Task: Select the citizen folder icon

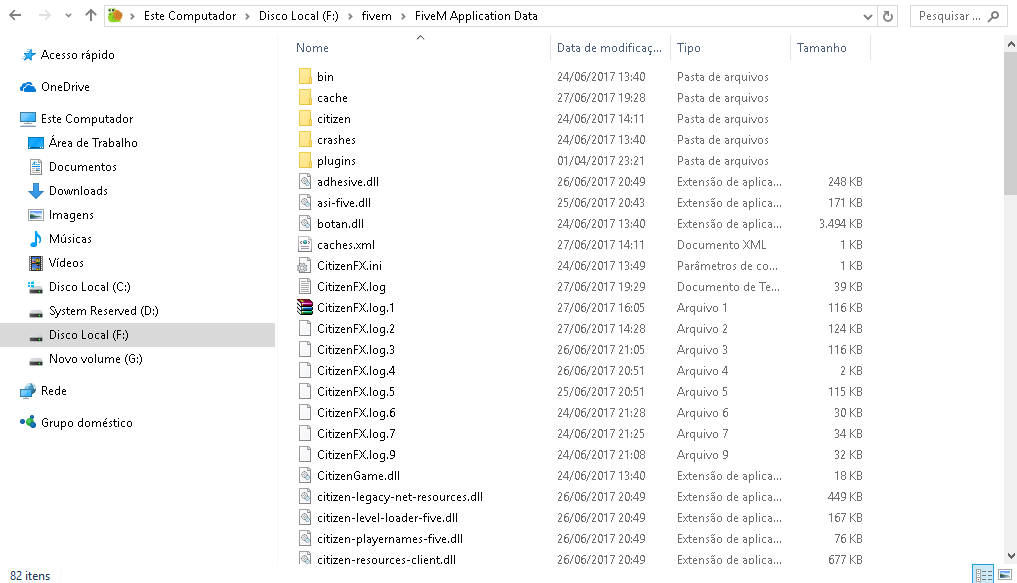Action: 305,119
